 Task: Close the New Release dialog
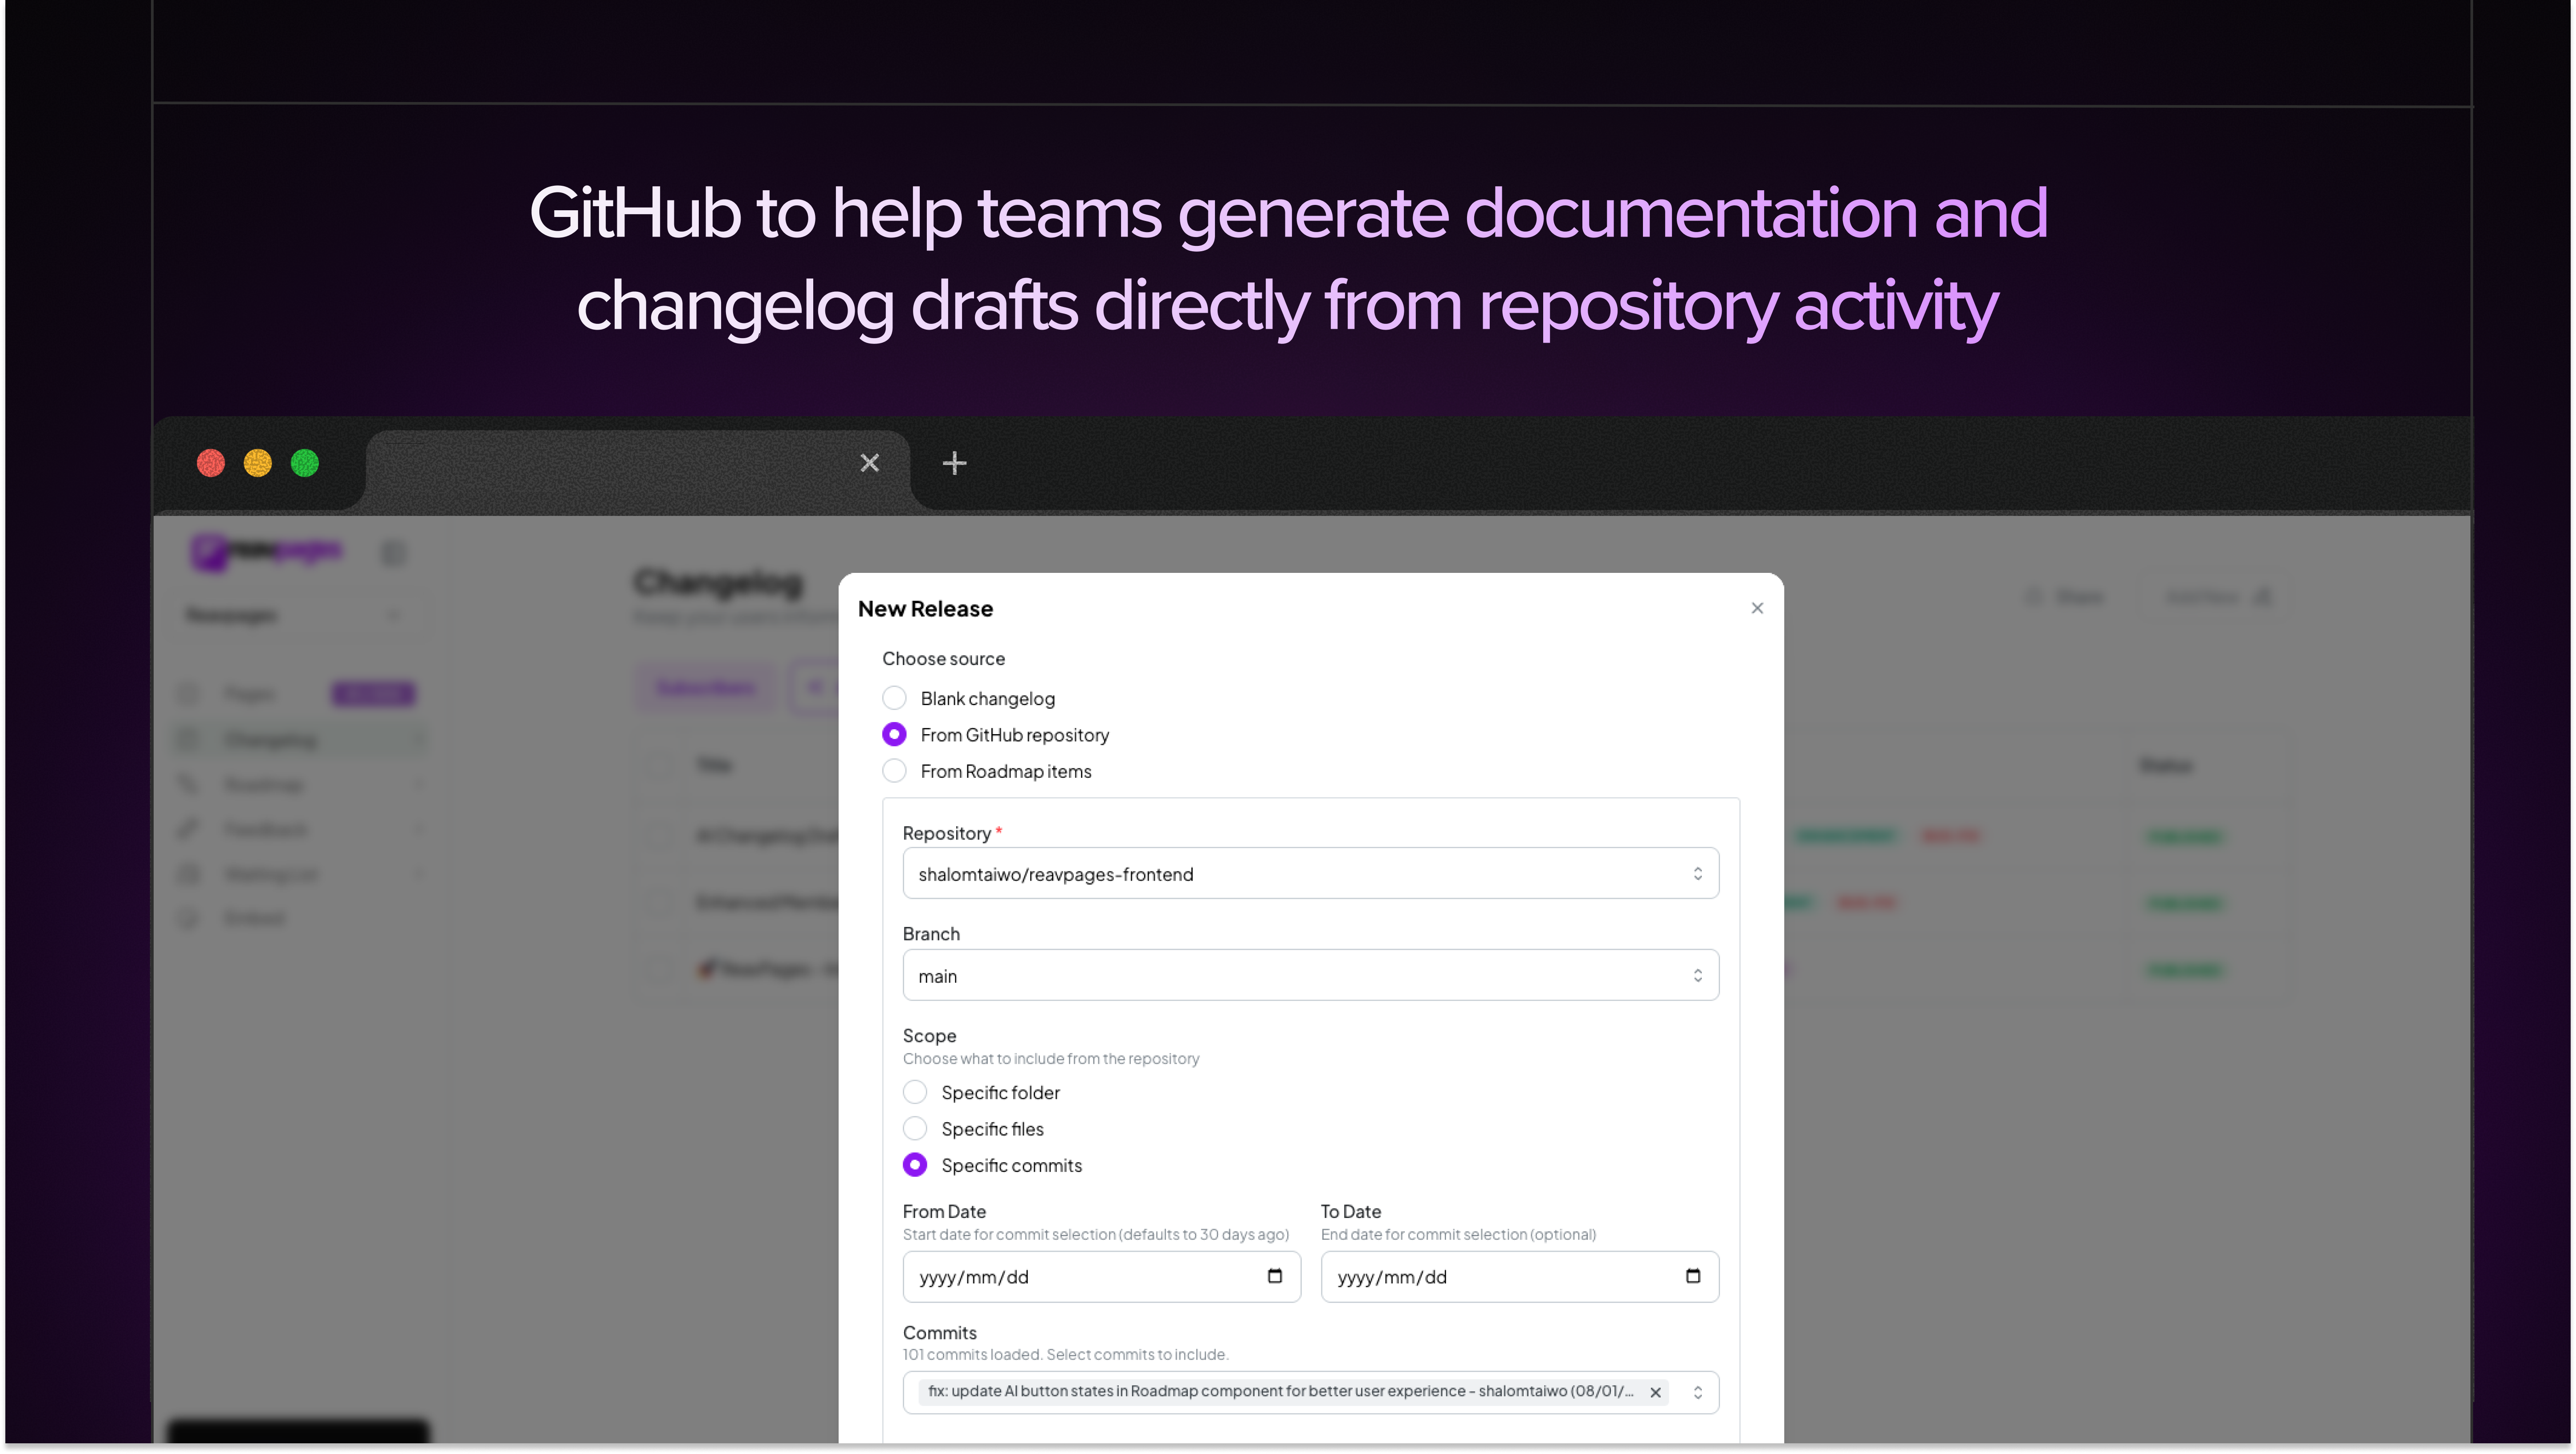pyautogui.click(x=1757, y=608)
